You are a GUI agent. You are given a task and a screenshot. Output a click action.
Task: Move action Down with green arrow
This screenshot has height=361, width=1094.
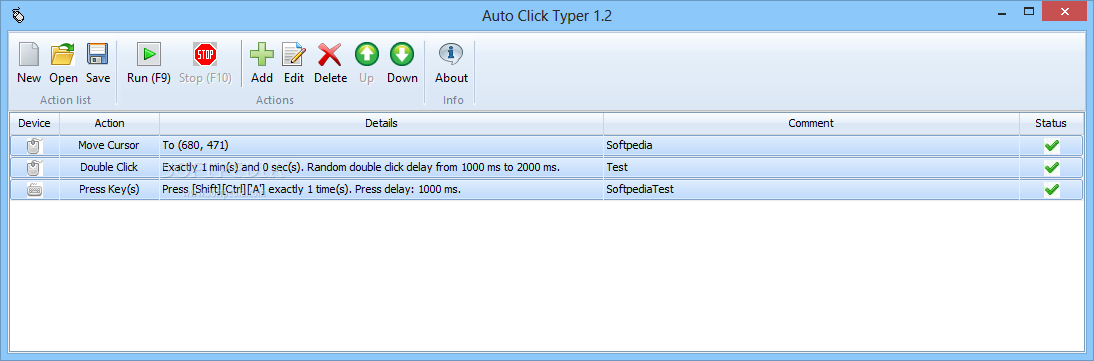(x=402, y=63)
